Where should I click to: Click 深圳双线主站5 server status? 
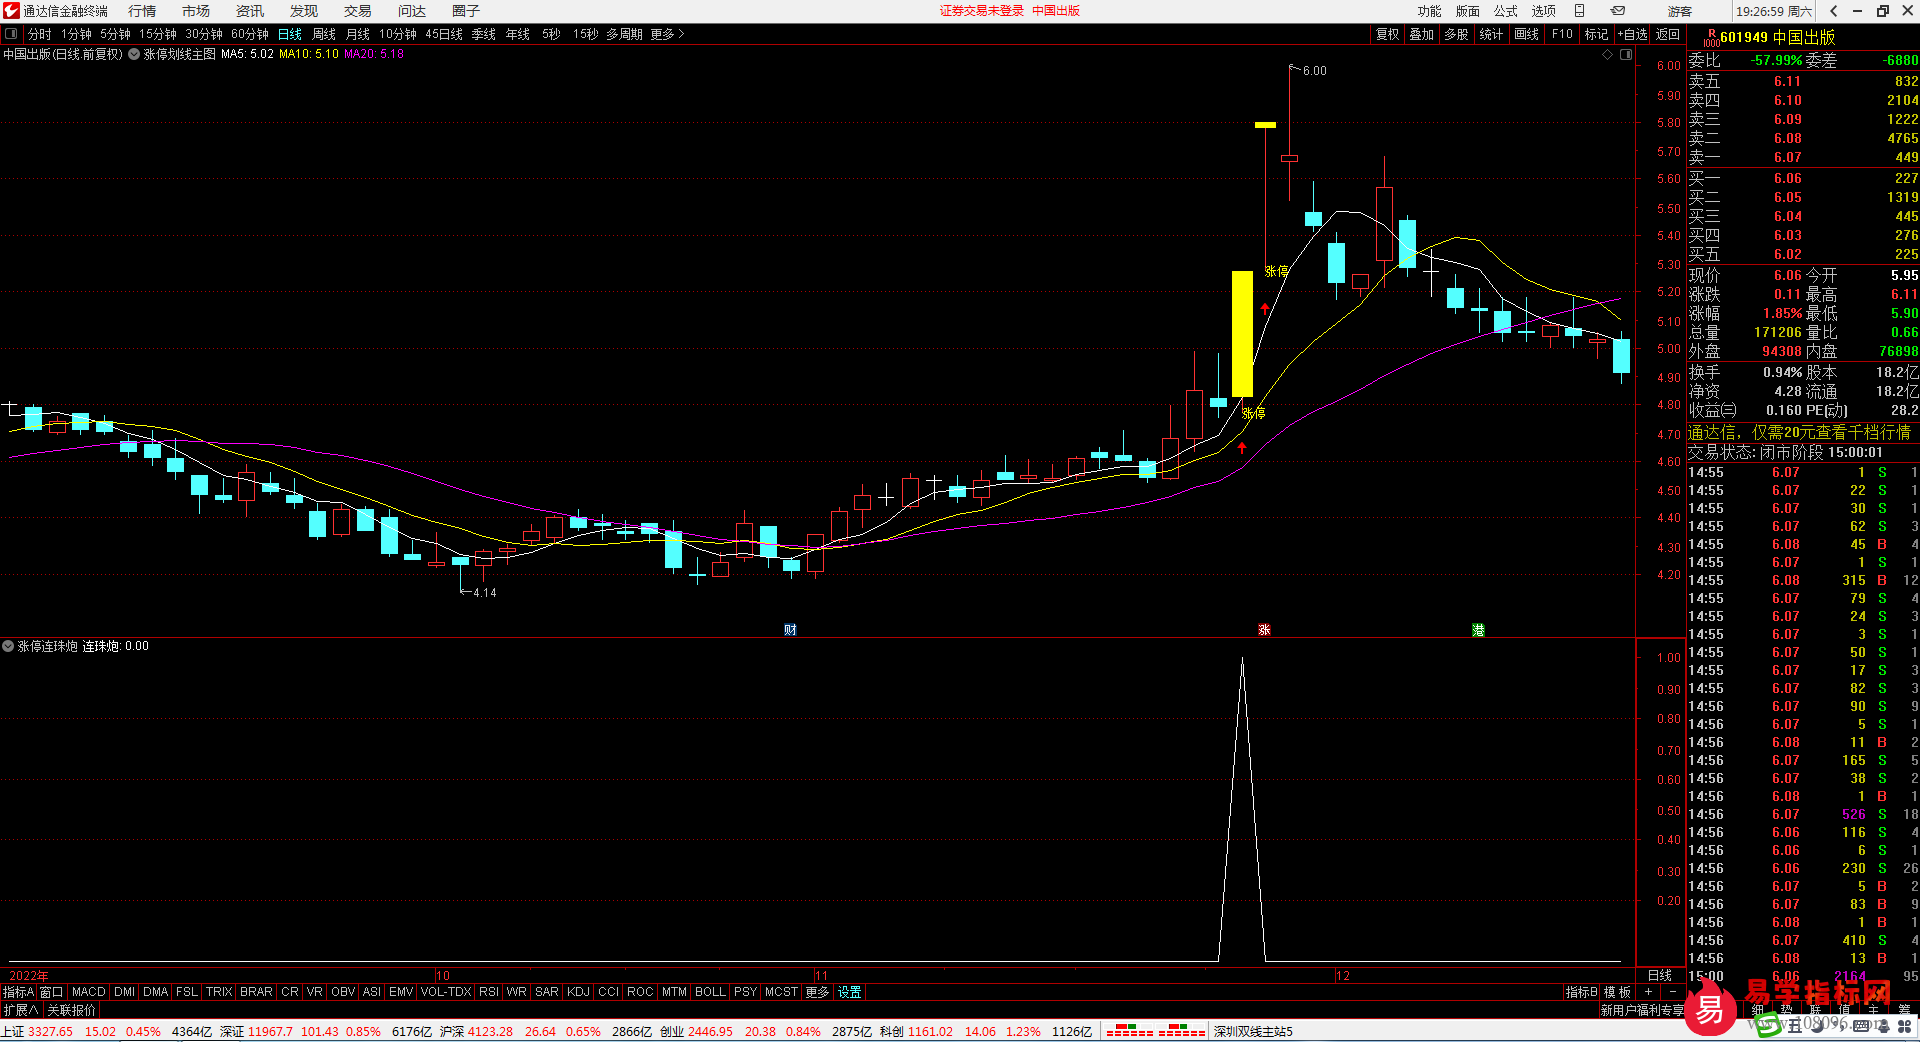click(x=1254, y=1031)
